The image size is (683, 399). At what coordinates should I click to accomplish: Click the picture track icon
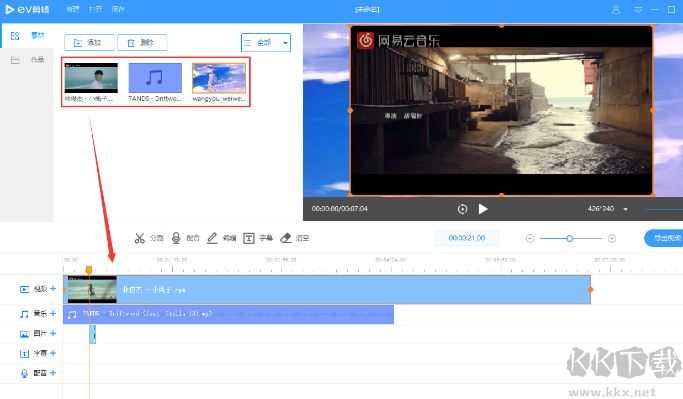[x=24, y=334]
